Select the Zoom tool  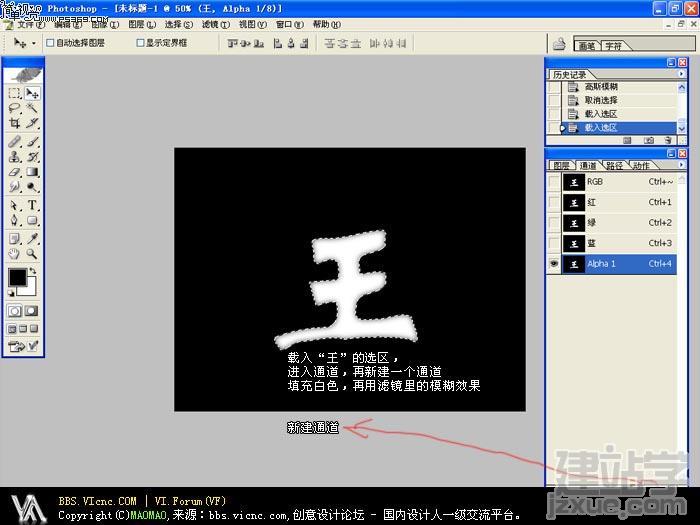point(32,254)
